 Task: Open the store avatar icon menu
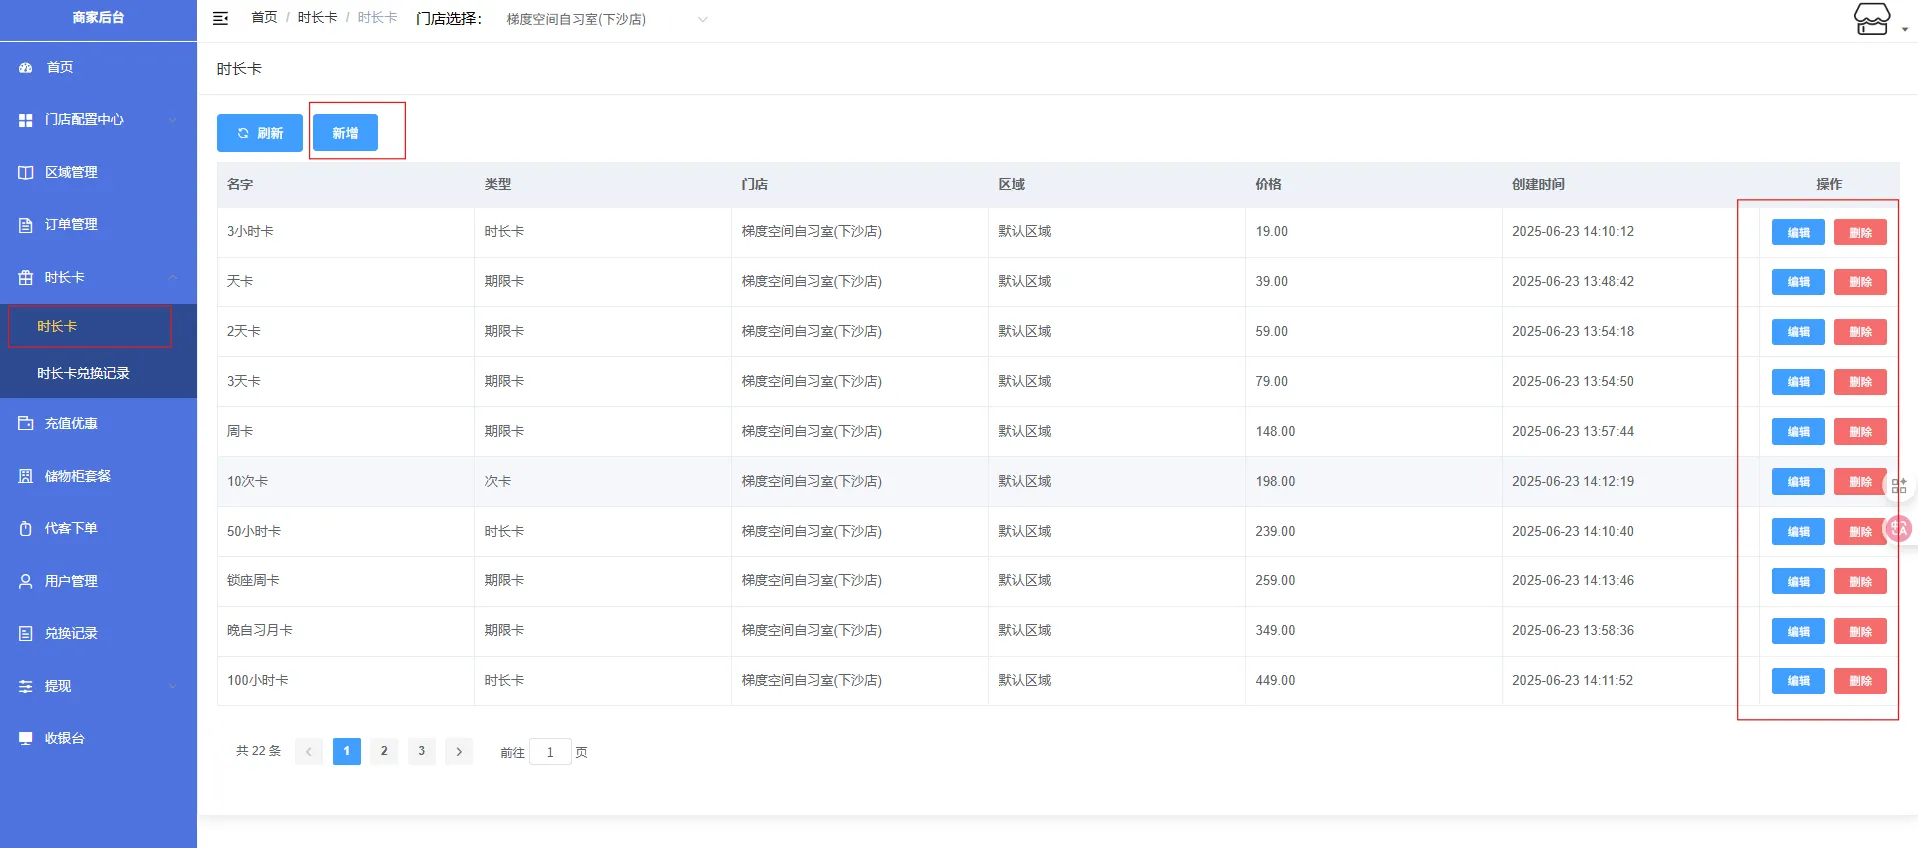pyautogui.click(x=1872, y=19)
